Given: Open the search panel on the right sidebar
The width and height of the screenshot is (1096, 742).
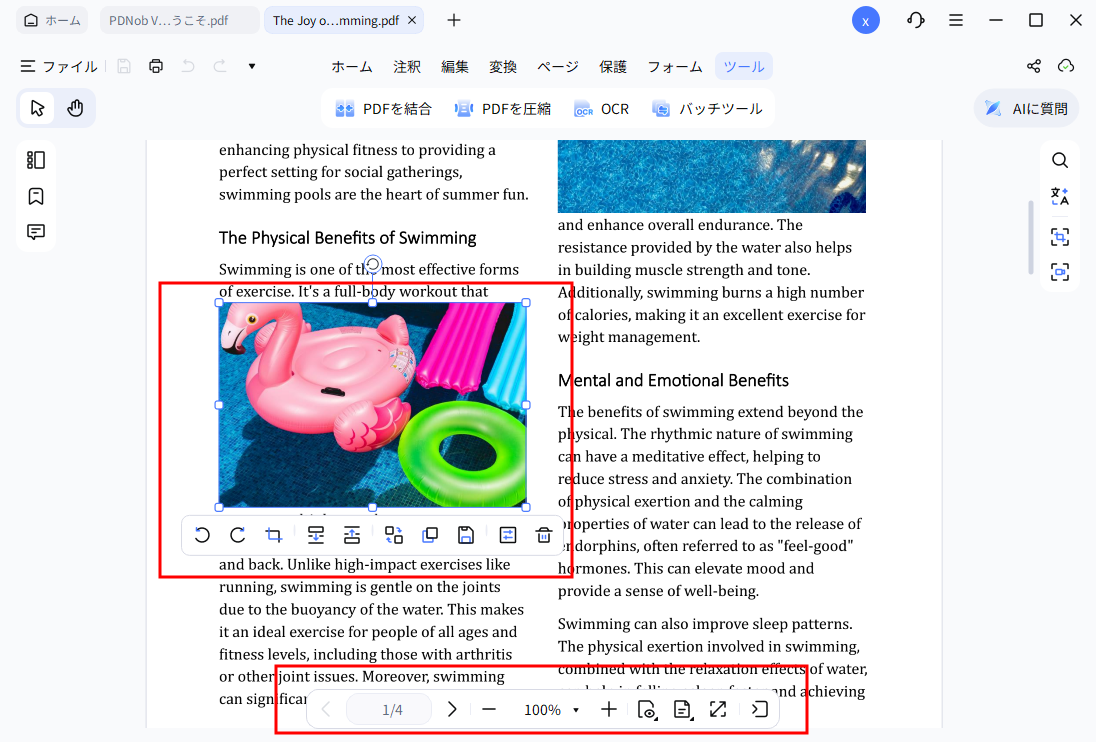Looking at the screenshot, I should (x=1060, y=160).
